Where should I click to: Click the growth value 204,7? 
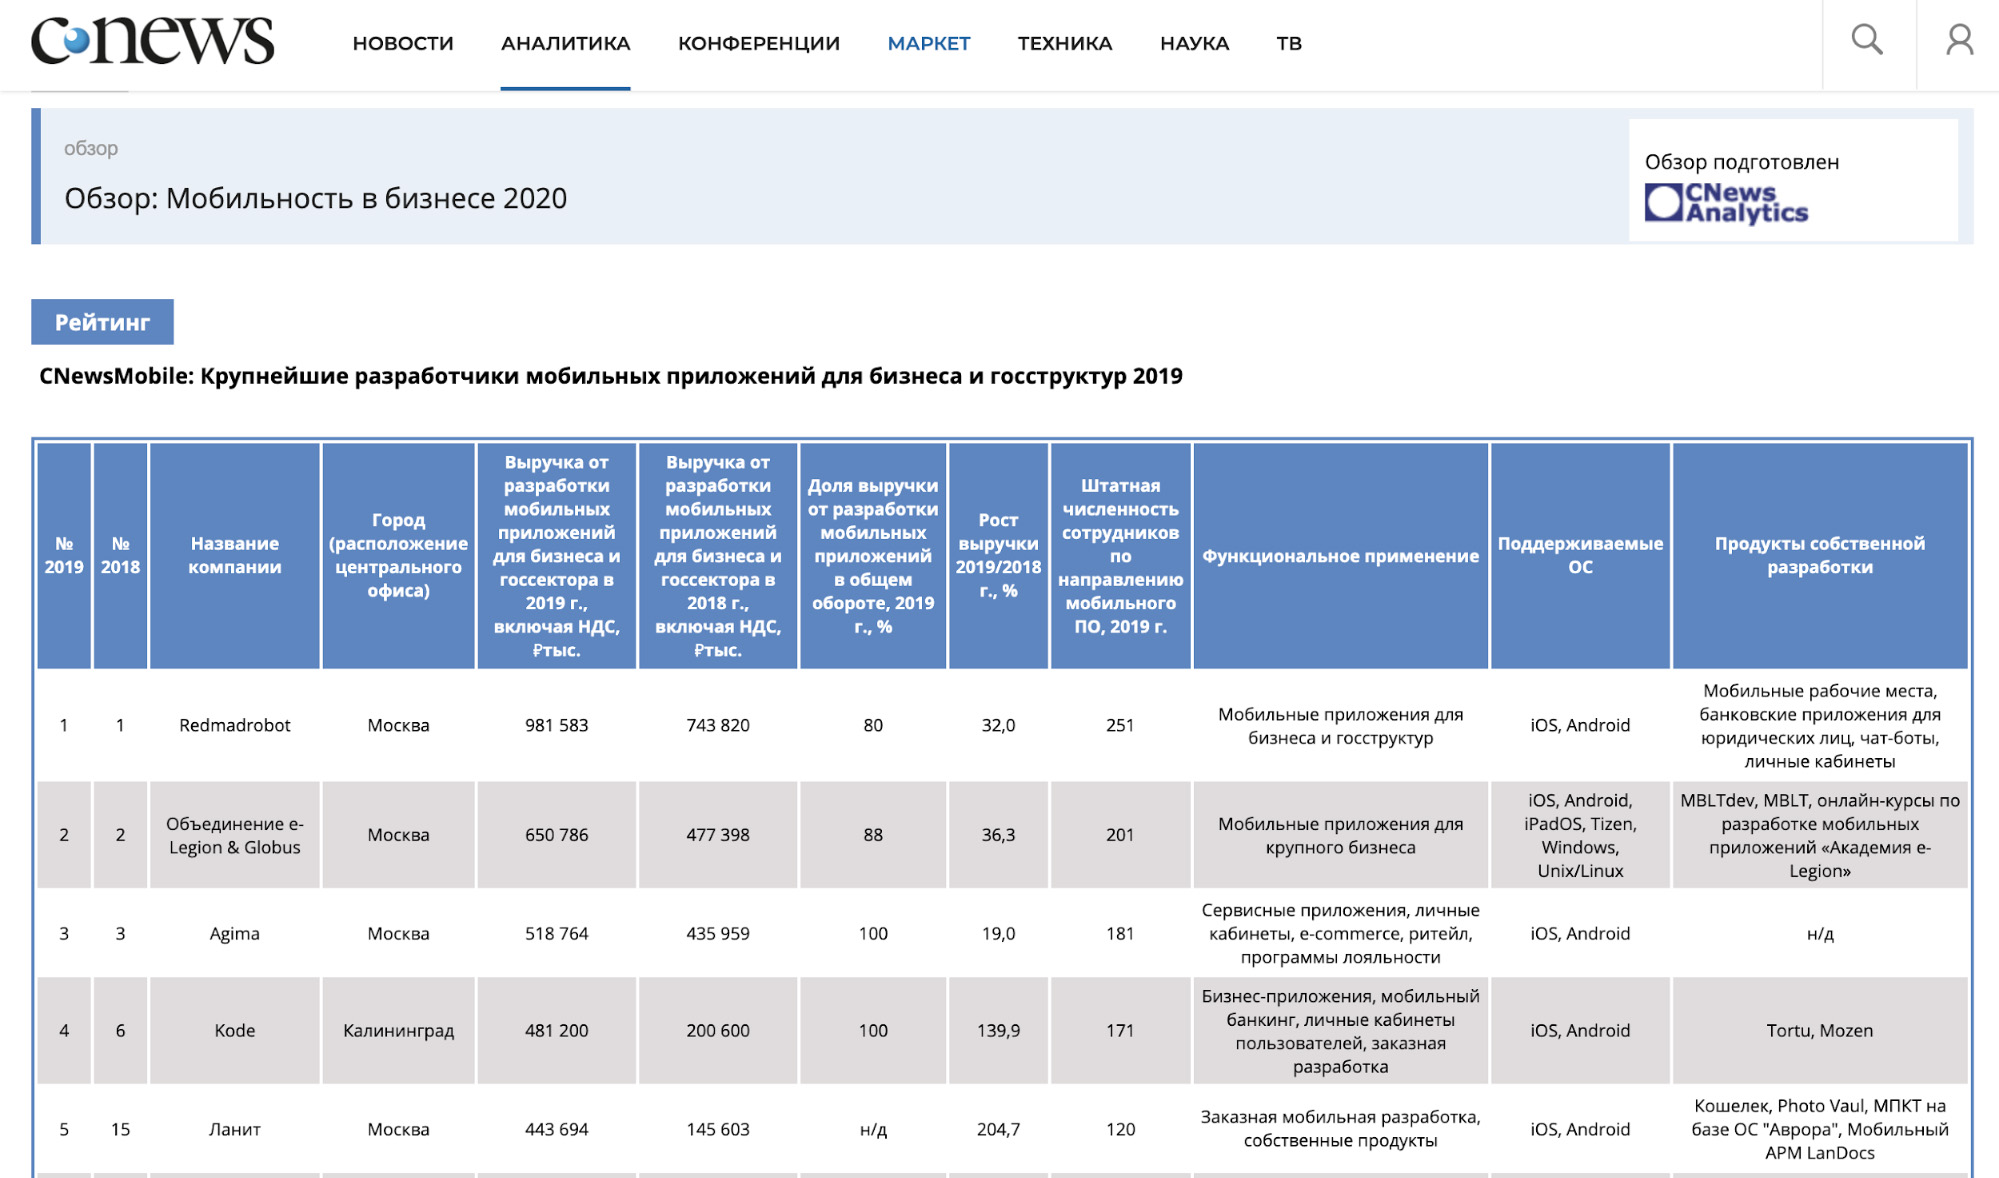(x=998, y=1129)
